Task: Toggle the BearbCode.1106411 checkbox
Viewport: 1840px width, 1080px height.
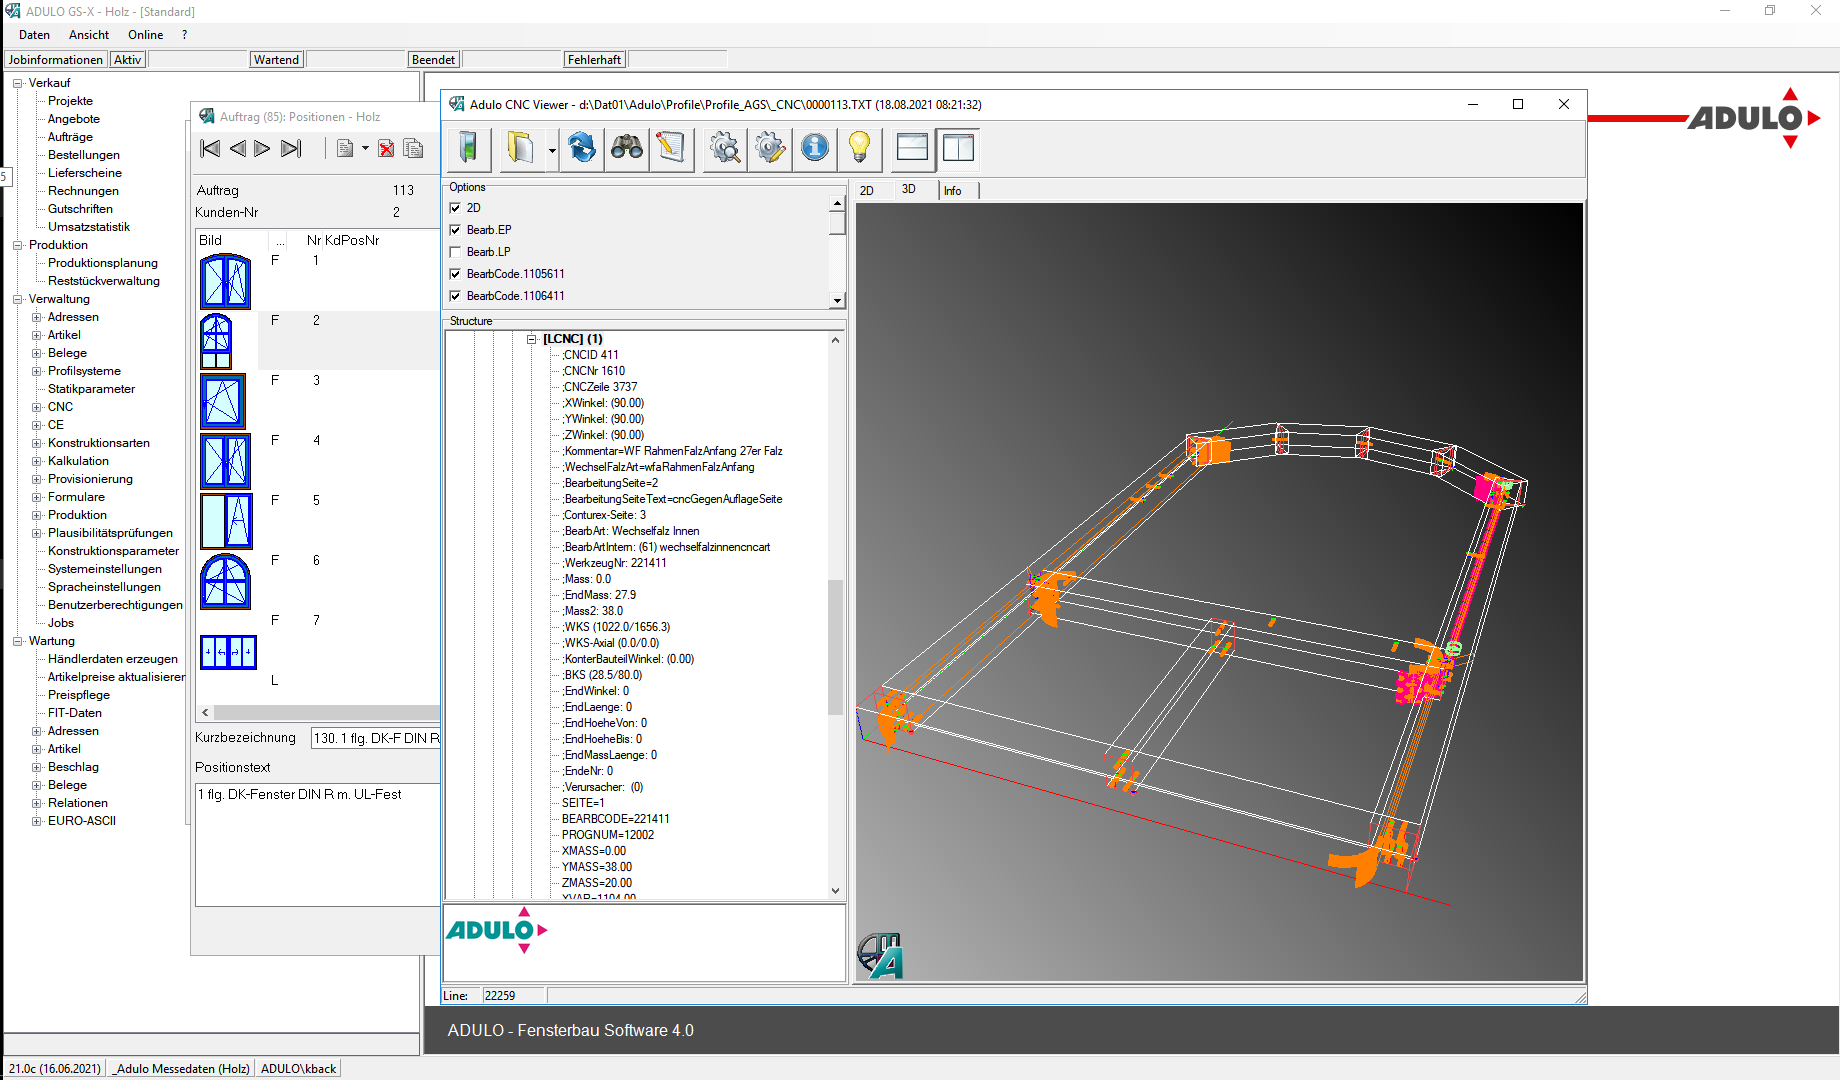Action: pos(455,296)
